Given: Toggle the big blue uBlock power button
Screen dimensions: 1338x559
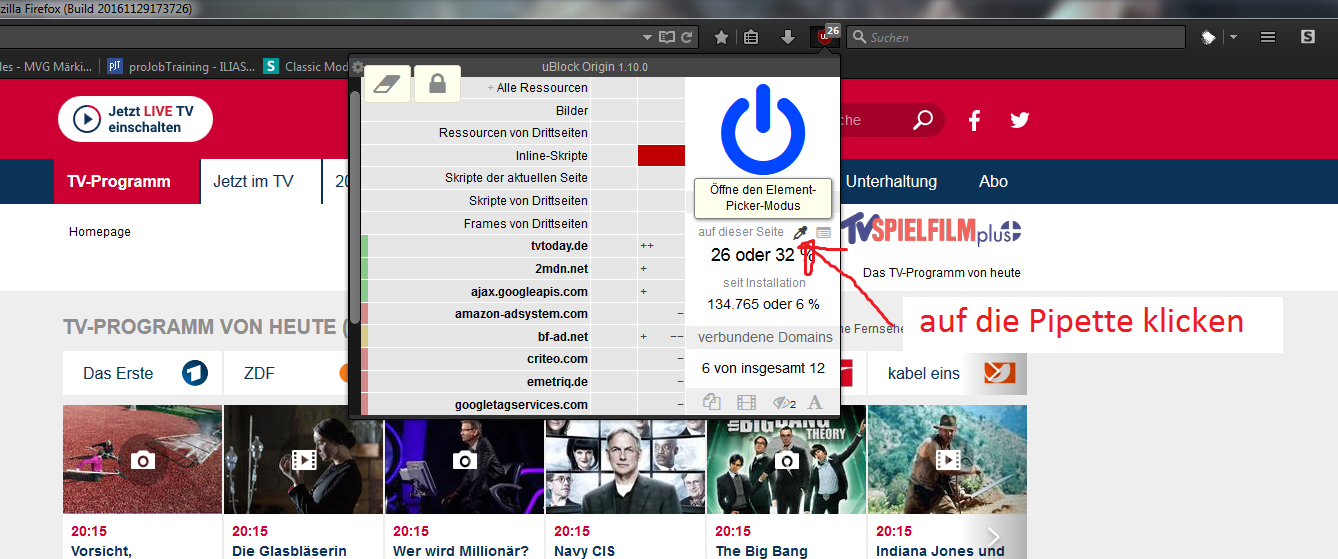Looking at the screenshot, I should 762,130.
